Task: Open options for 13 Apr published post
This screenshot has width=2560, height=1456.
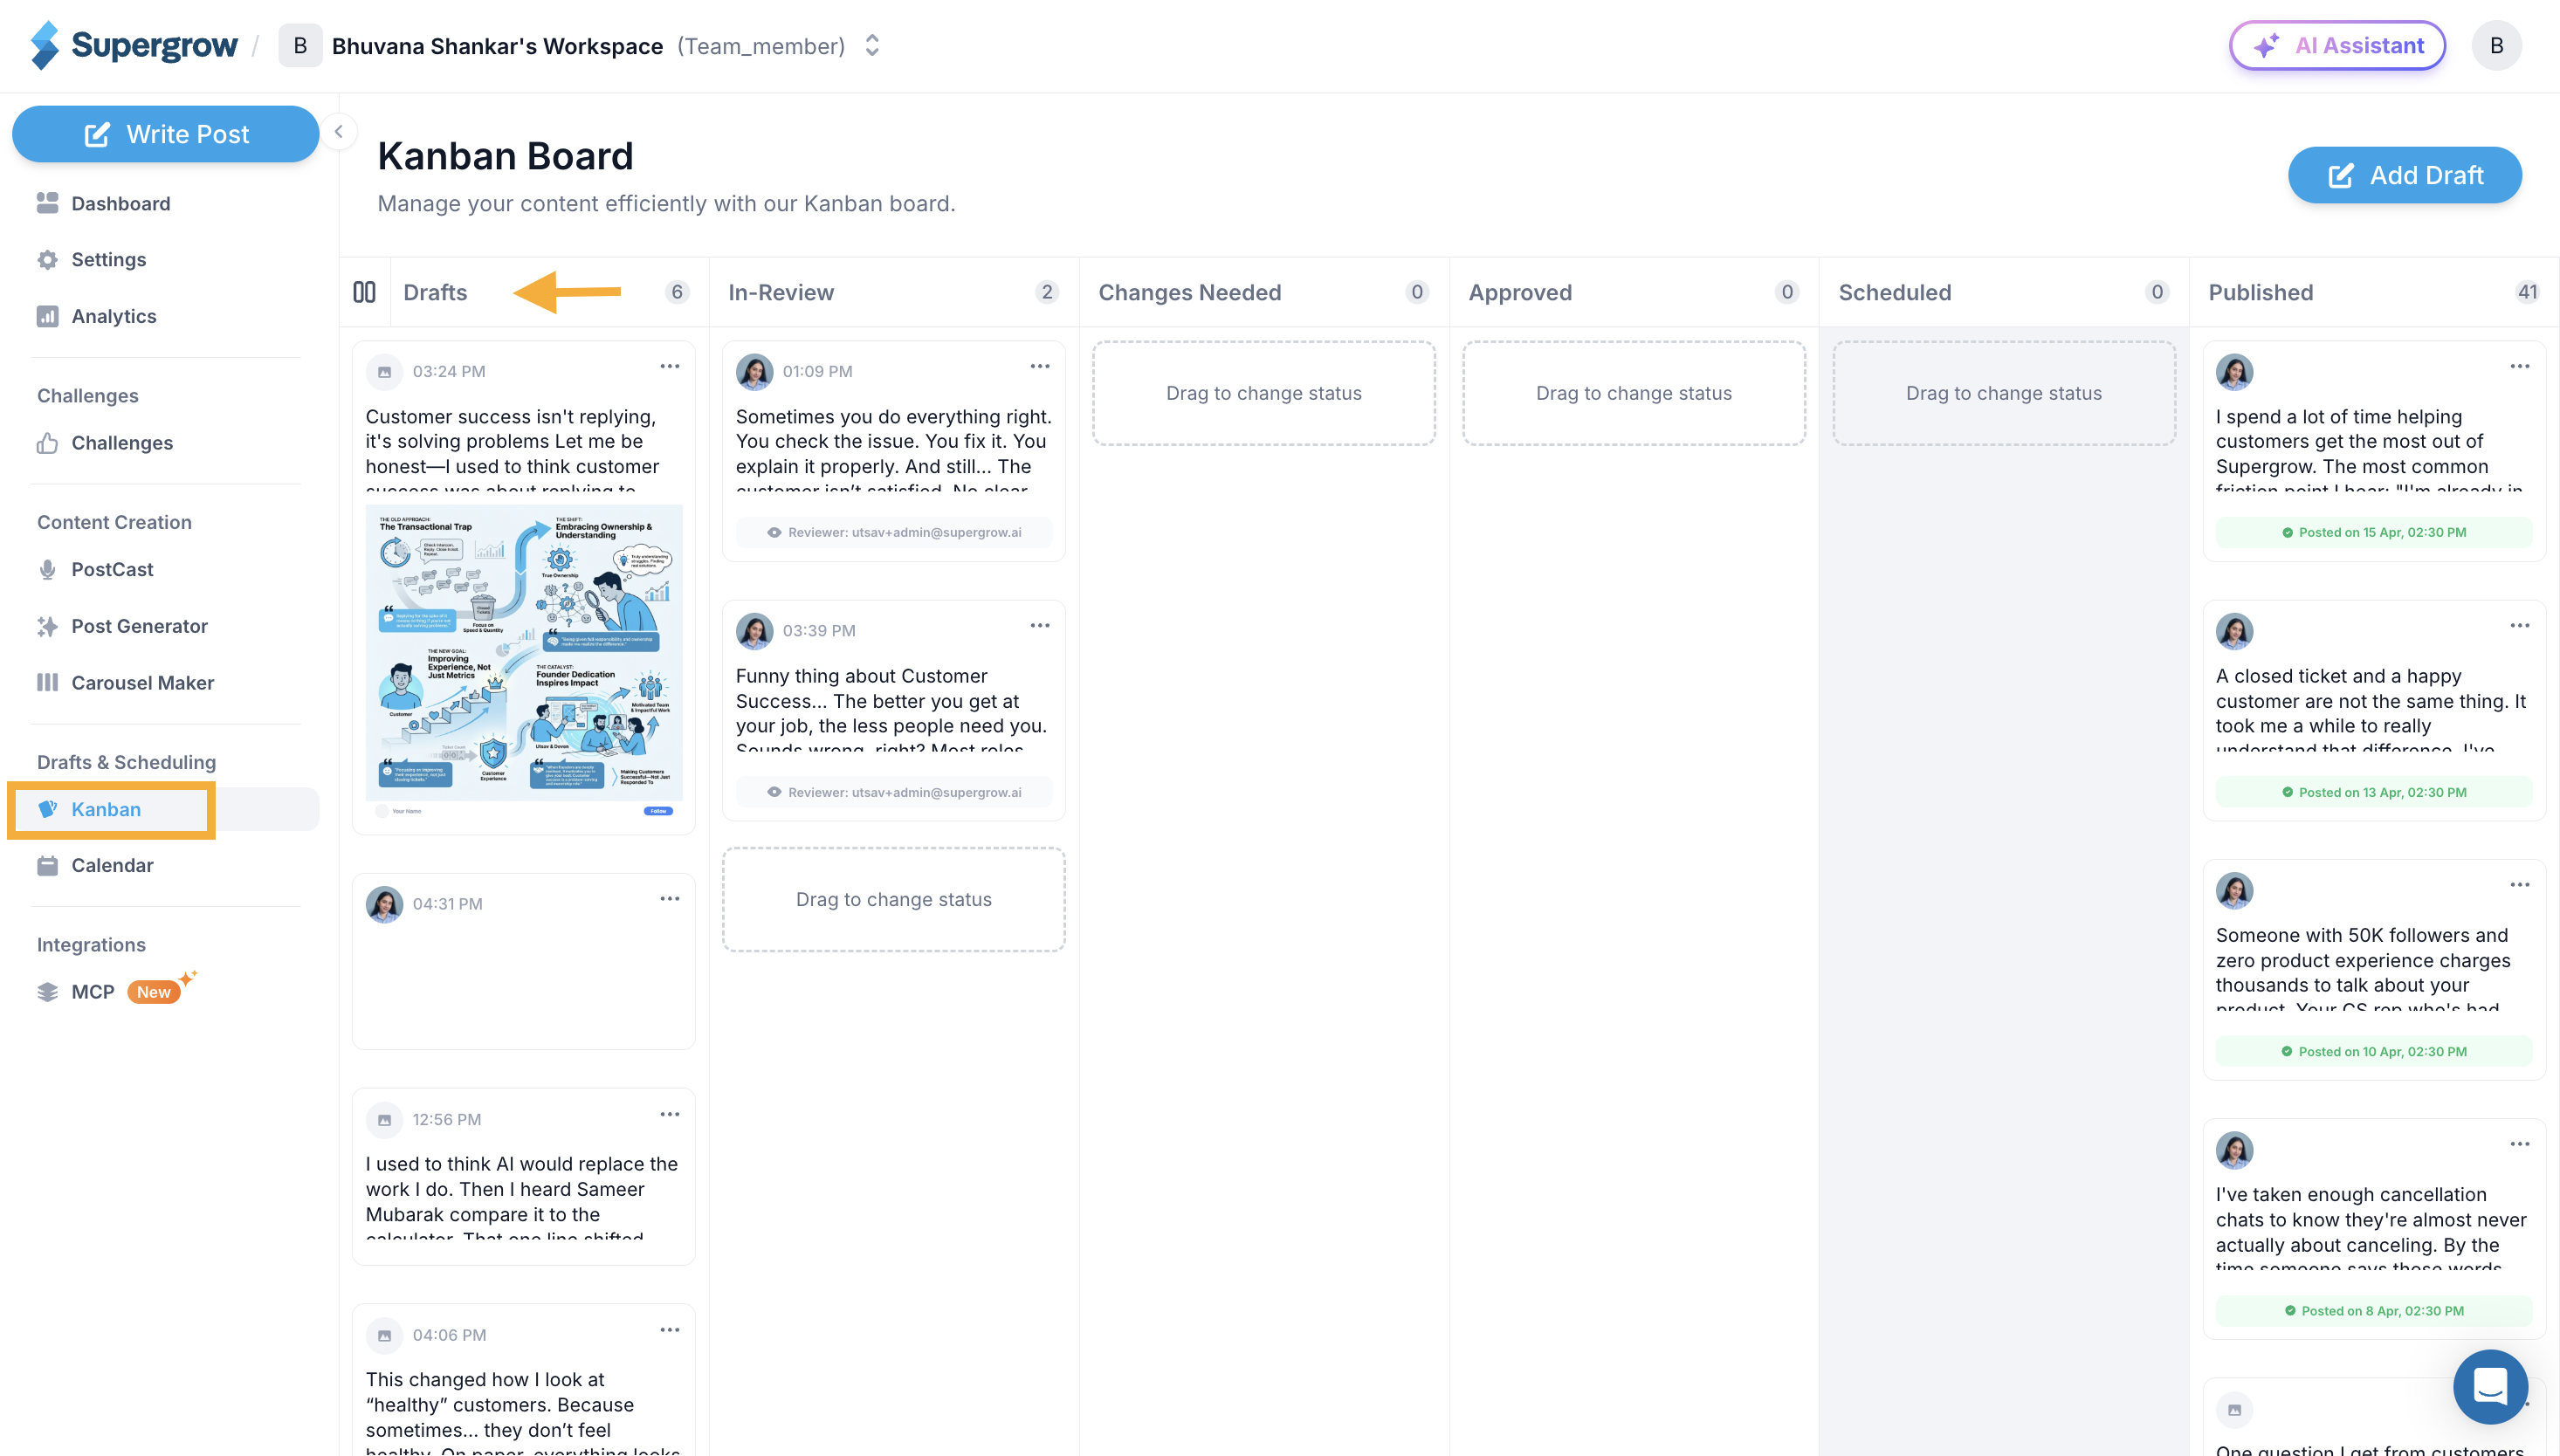Action: click(x=2519, y=626)
